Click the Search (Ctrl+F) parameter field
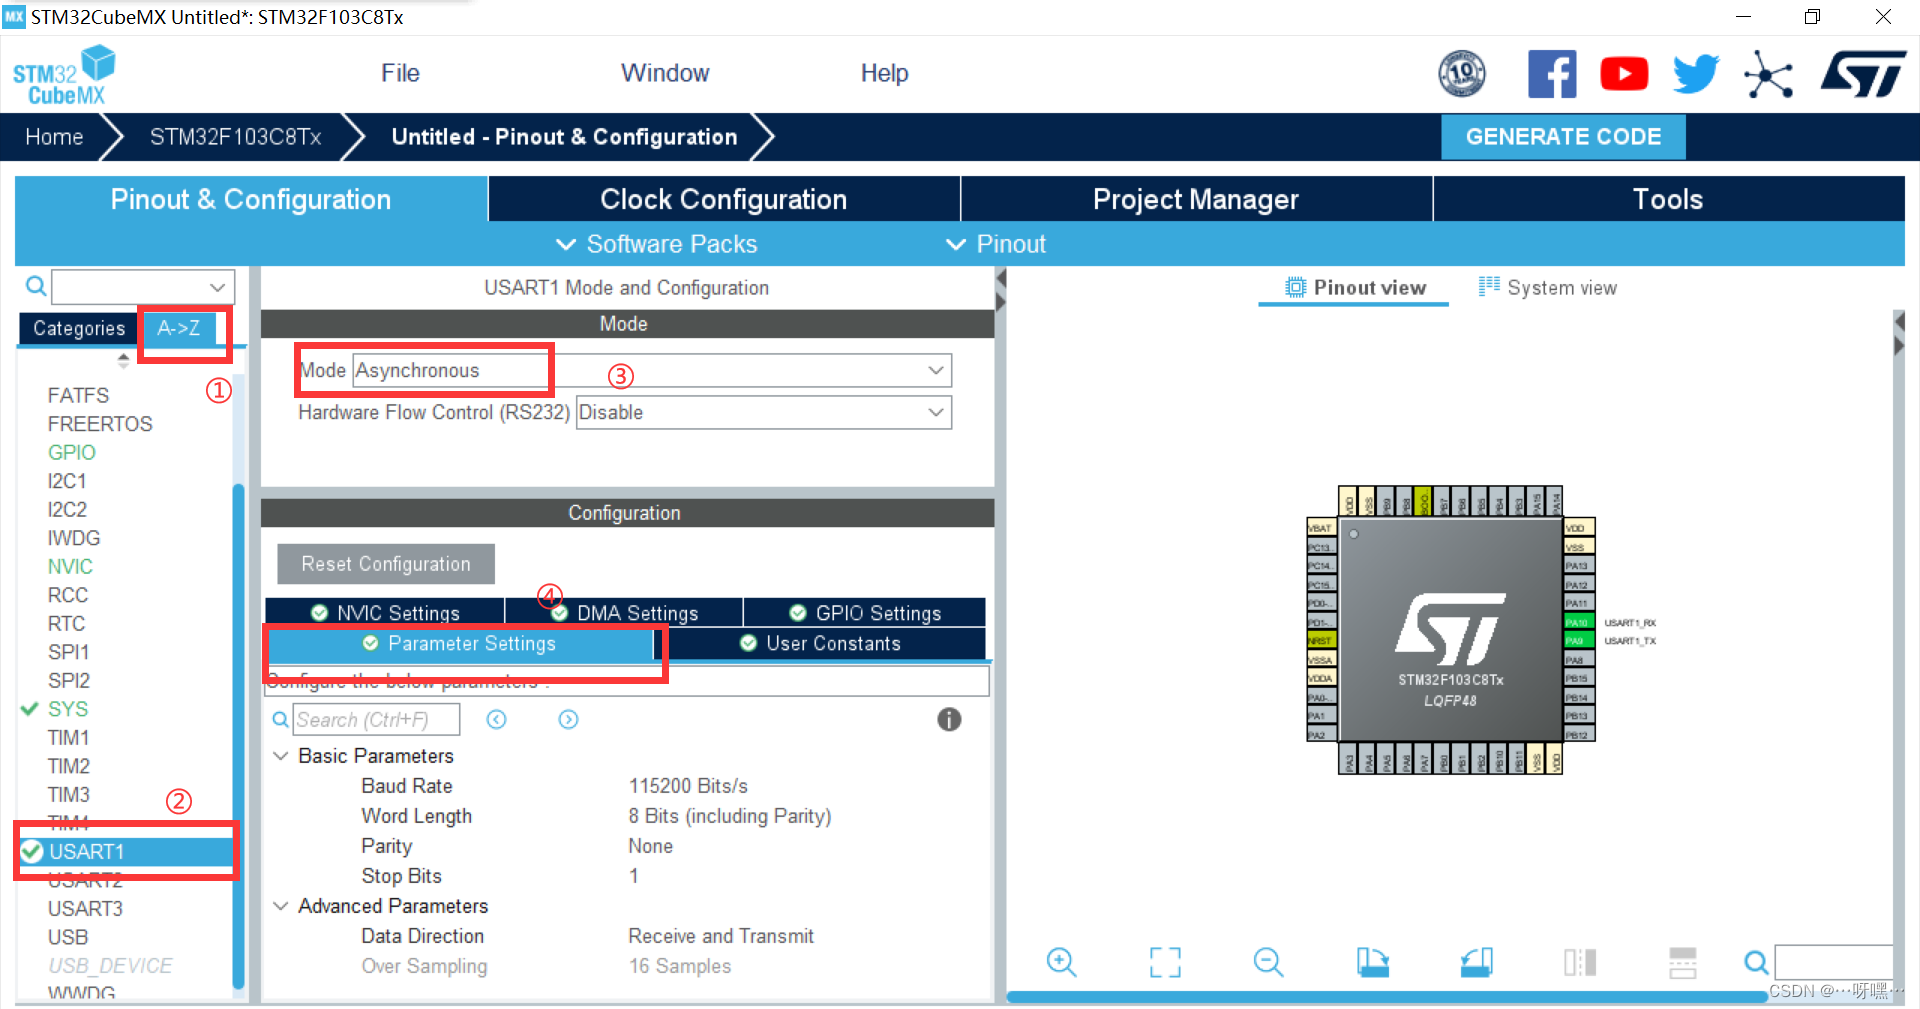The width and height of the screenshot is (1920, 1009). (x=376, y=720)
